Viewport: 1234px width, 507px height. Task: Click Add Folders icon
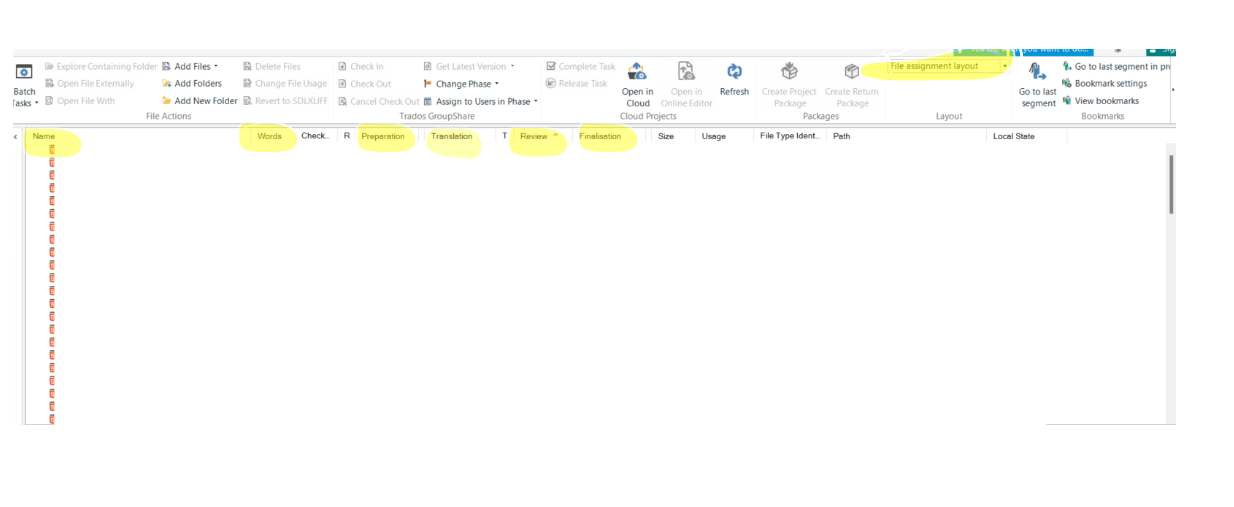166,84
